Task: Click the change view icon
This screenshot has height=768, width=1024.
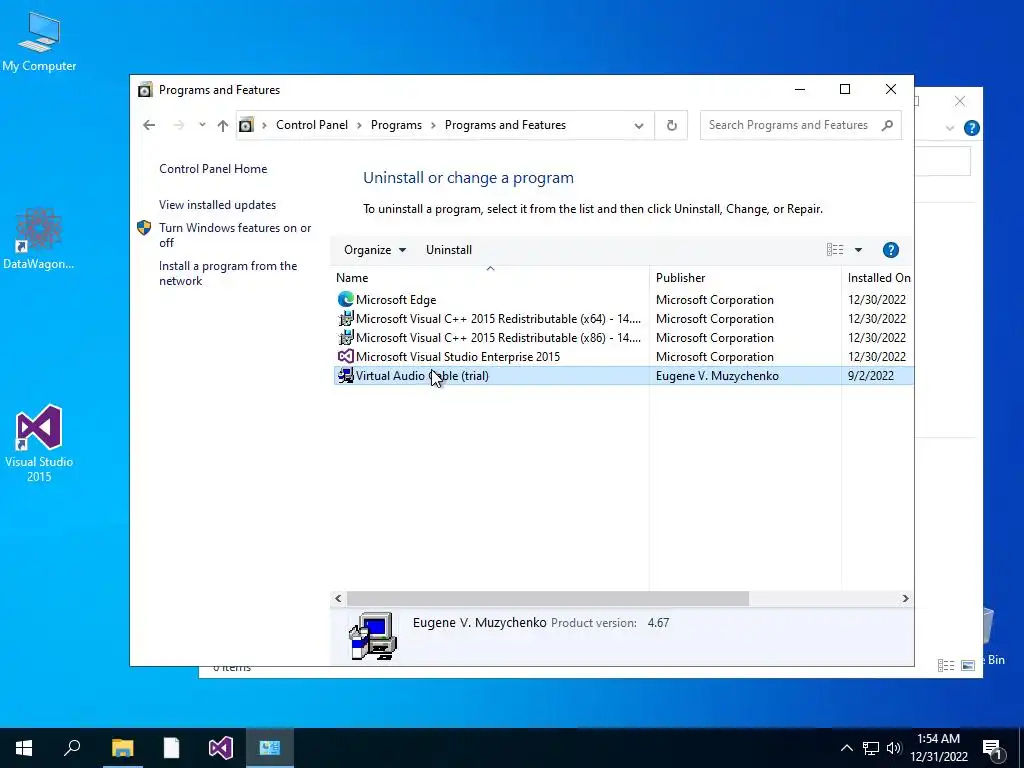Action: (835, 249)
